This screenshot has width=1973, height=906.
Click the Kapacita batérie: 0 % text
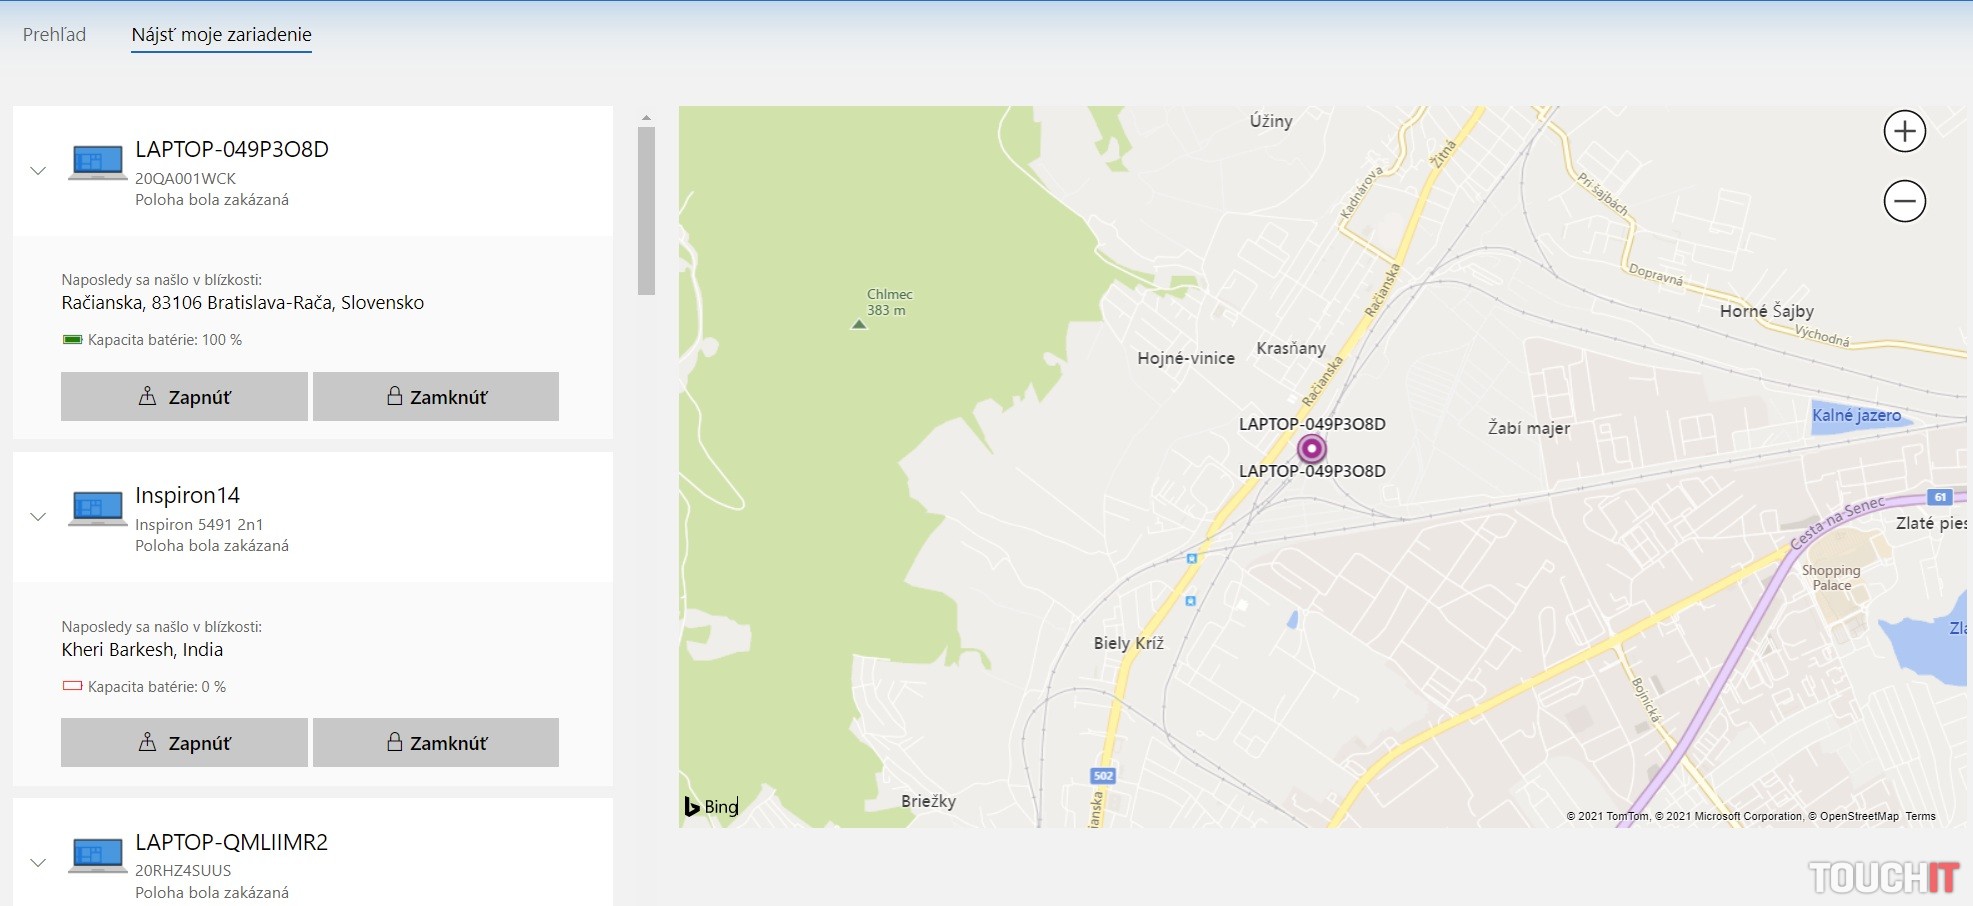pyautogui.click(x=157, y=687)
